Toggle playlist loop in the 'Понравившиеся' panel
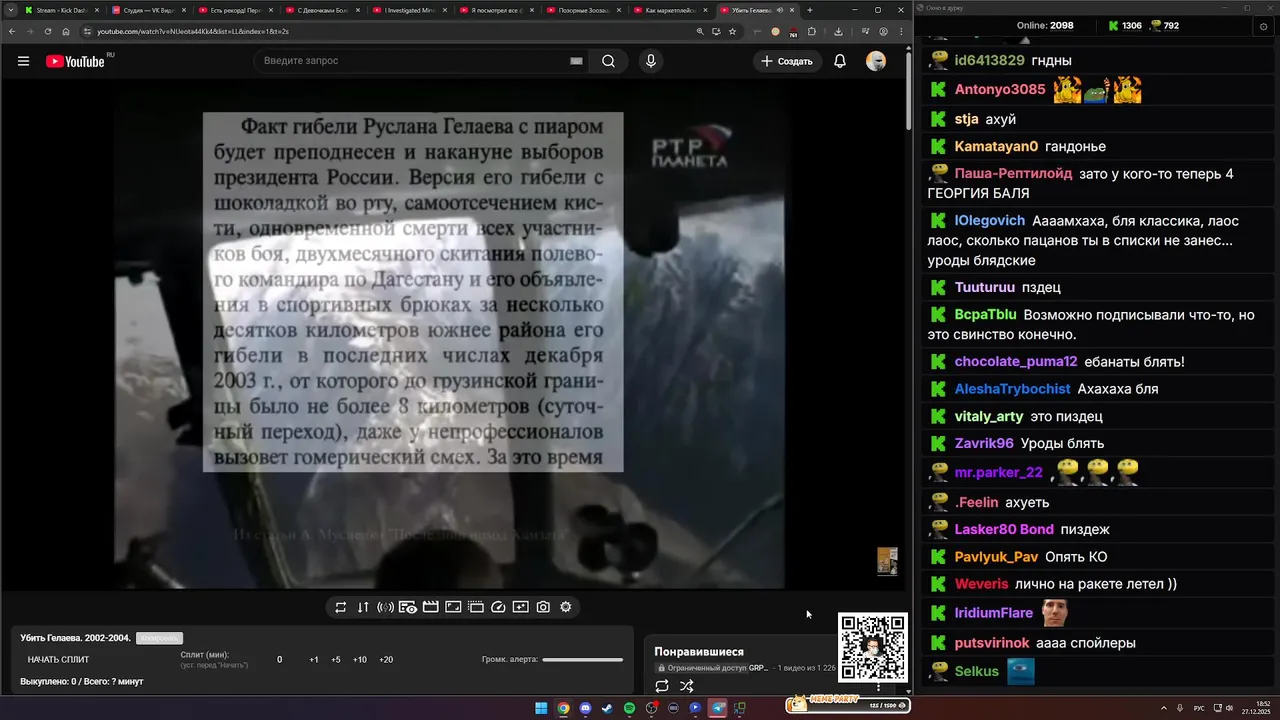The height and width of the screenshot is (720, 1280). pos(662,686)
